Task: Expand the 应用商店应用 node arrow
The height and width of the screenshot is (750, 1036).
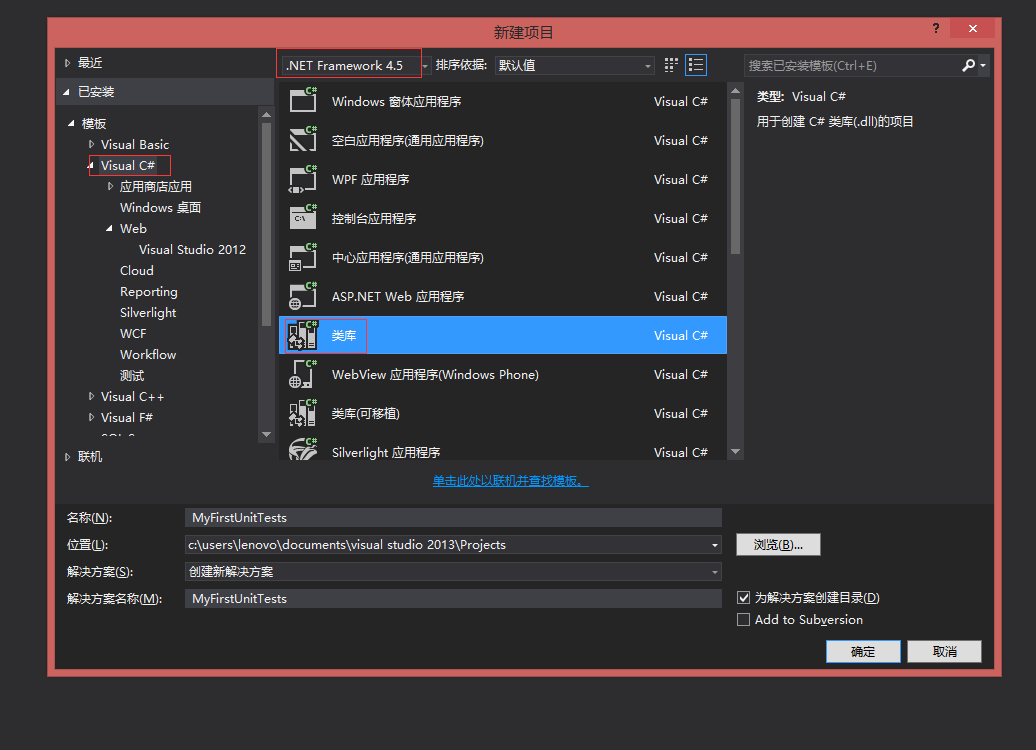Action: tap(110, 186)
